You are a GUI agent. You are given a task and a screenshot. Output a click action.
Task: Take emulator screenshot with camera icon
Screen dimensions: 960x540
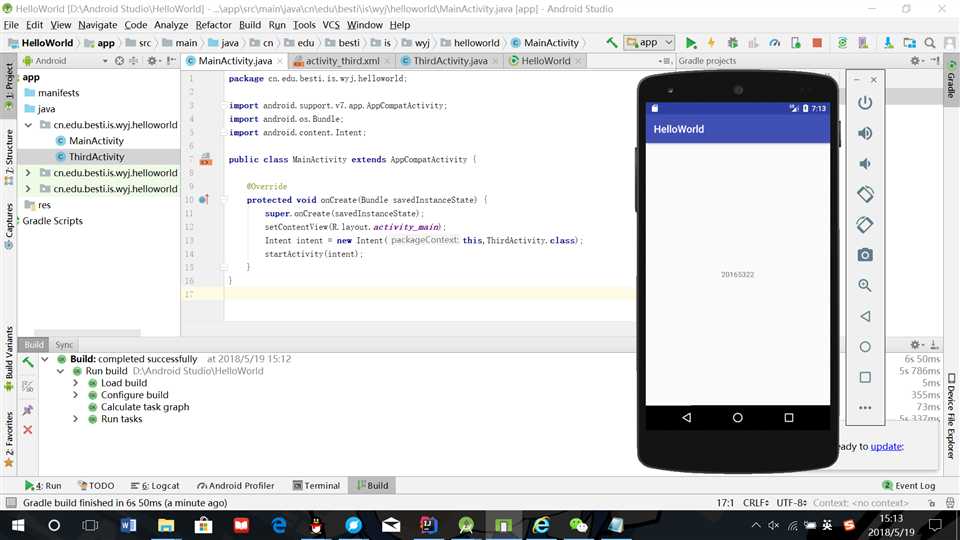click(864, 255)
